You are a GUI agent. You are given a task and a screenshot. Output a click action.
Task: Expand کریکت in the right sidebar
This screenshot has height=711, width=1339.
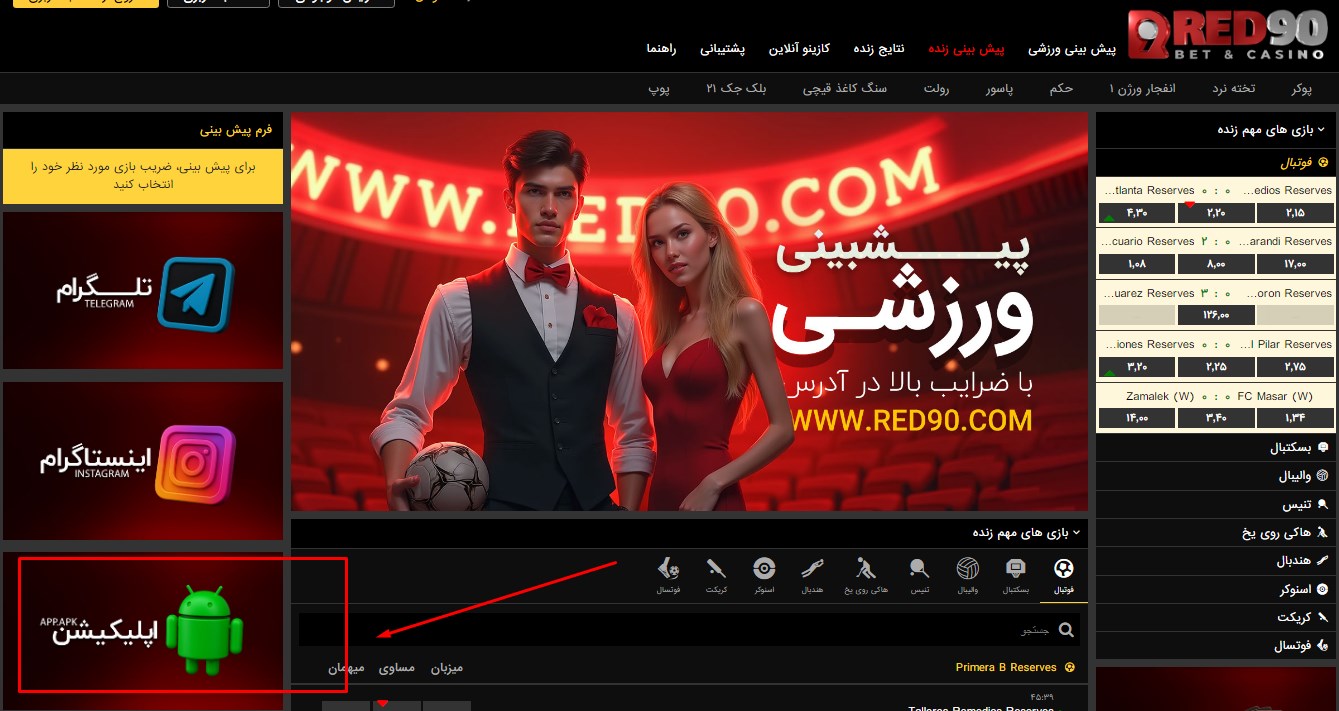click(x=1217, y=617)
